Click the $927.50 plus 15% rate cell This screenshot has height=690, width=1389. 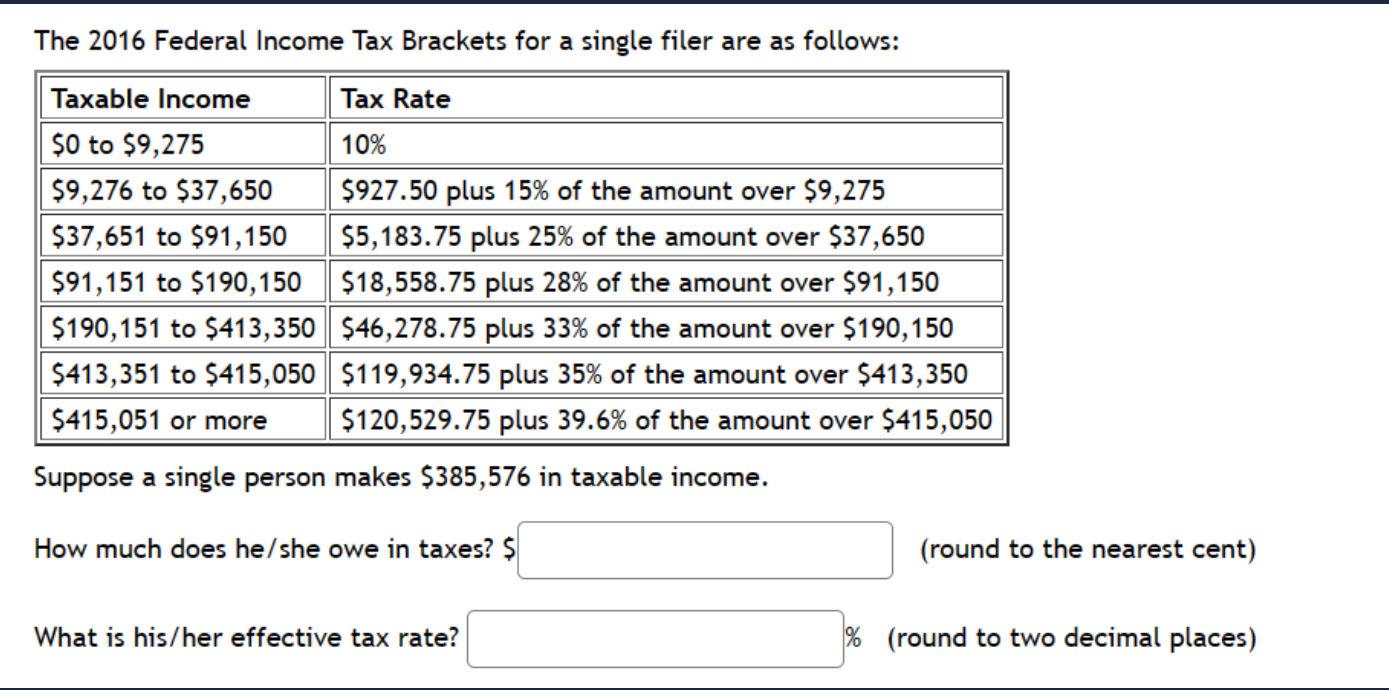tap(666, 191)
